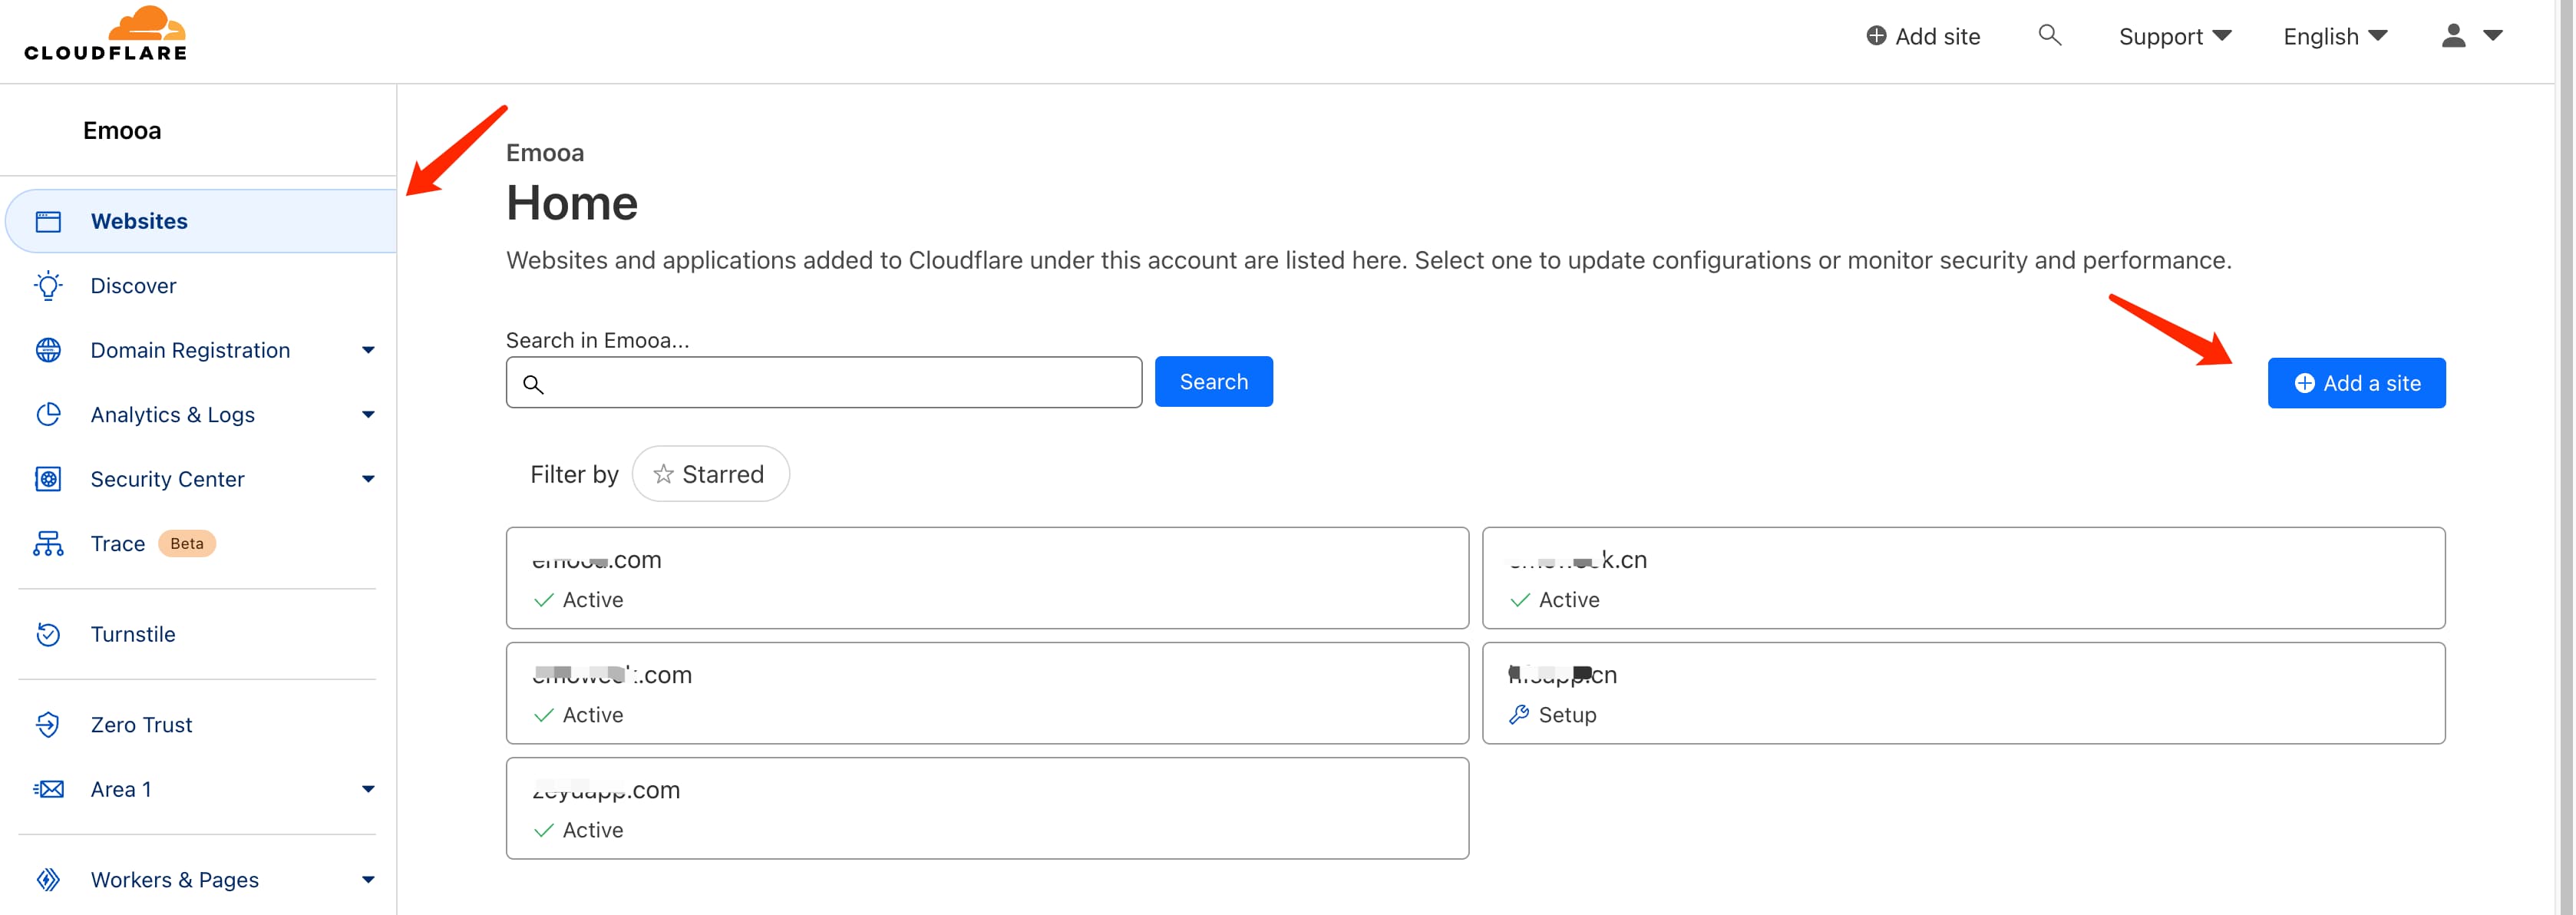
Task: Select the Security Center icon
Action: tap(48, 478)
